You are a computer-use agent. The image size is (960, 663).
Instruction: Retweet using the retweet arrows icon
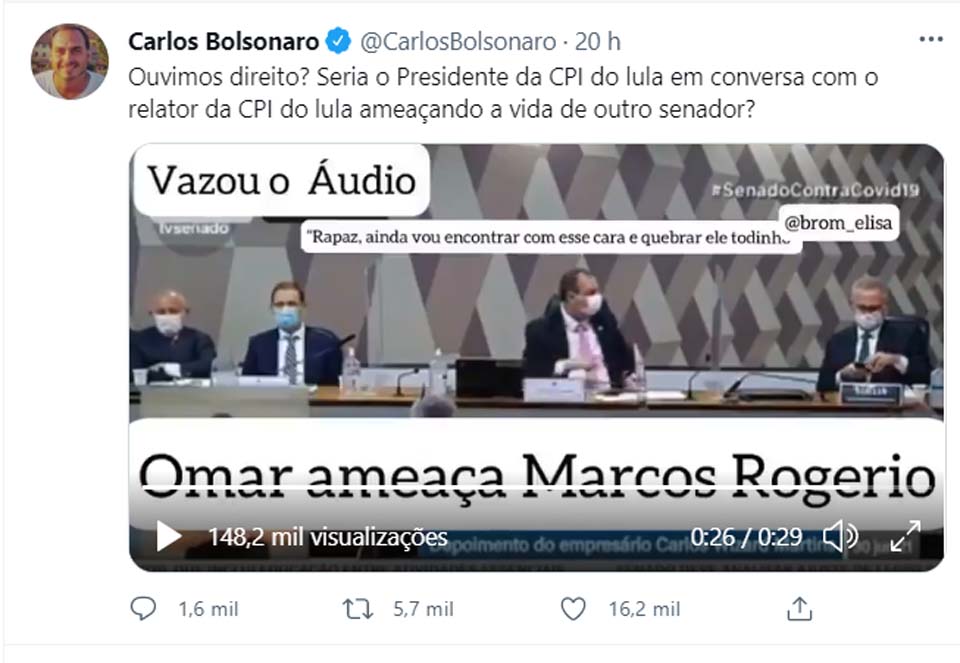coord(358,609)
